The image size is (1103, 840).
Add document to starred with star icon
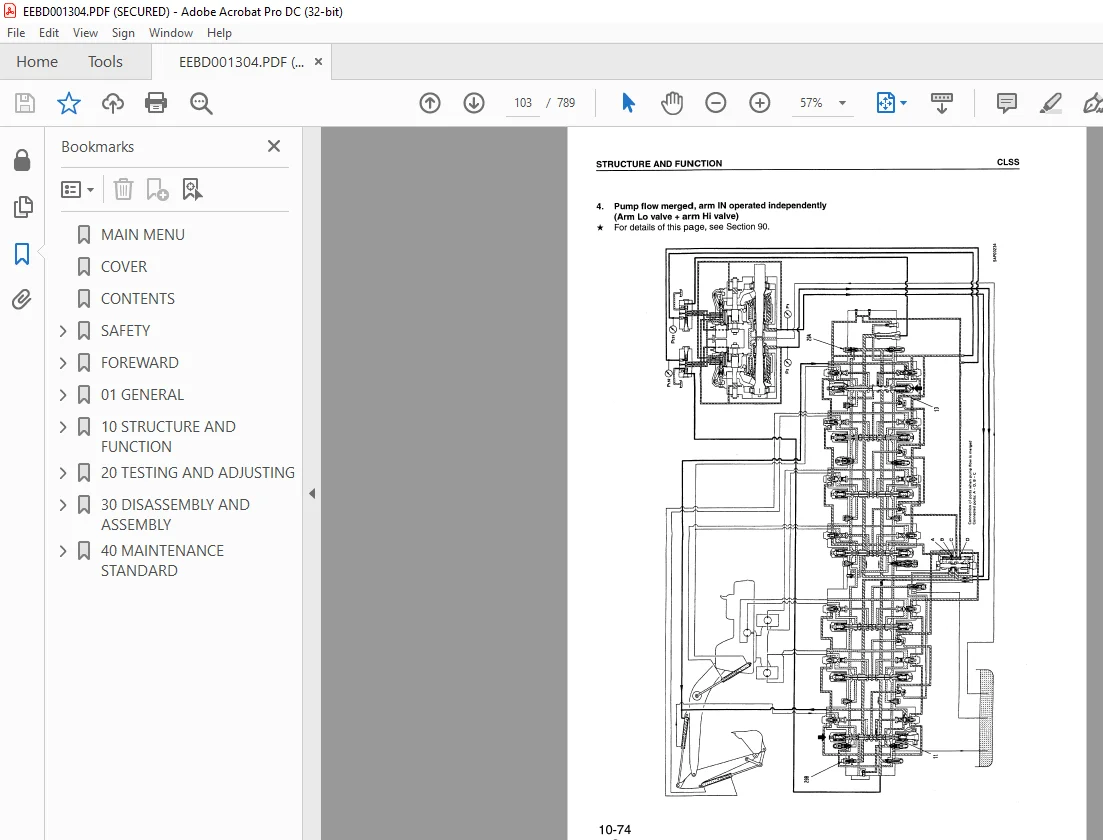click(68, 103)
